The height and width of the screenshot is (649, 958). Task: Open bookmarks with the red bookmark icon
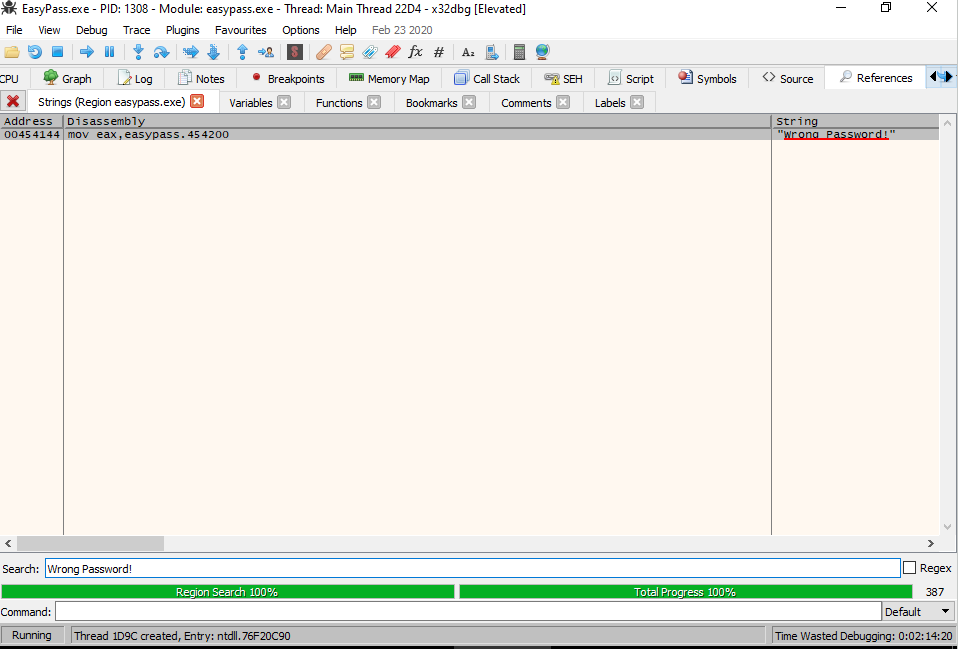tap(393, 52)
